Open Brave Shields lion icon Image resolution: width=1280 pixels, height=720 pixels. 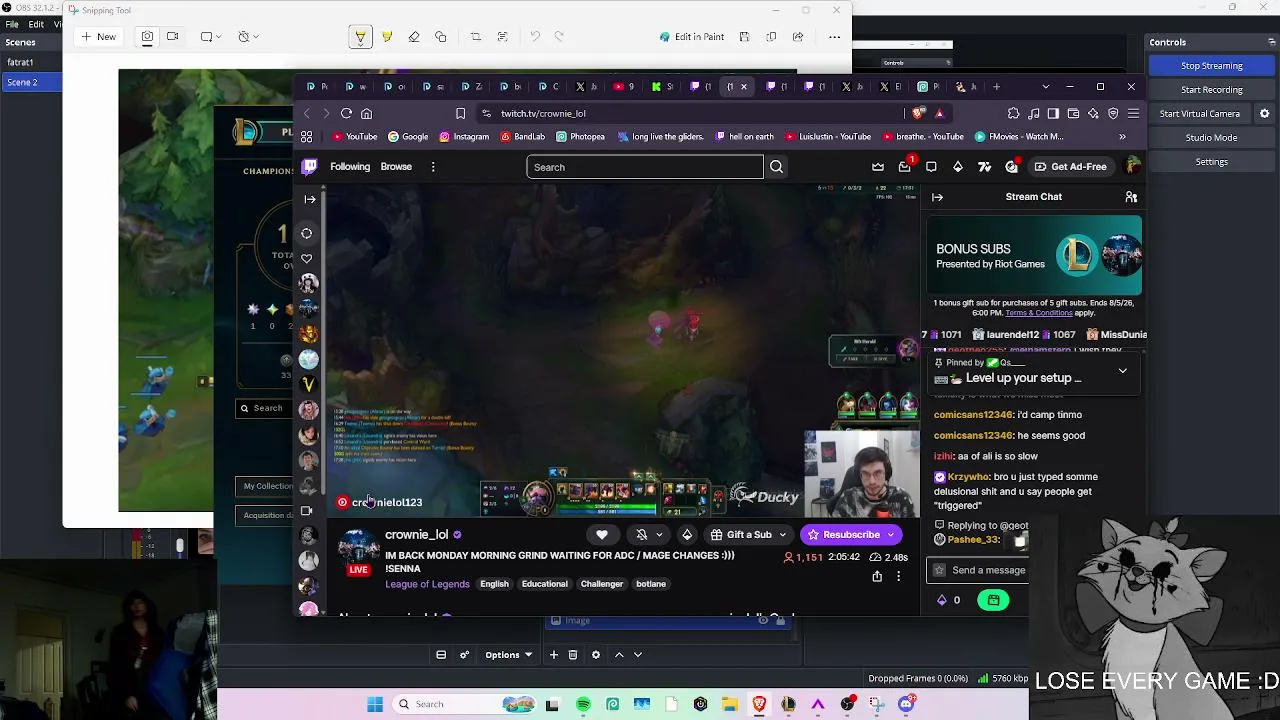918,113
